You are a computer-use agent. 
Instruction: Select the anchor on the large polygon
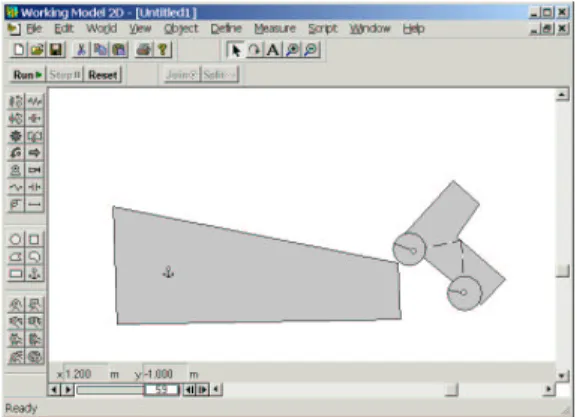pos(168,272)
